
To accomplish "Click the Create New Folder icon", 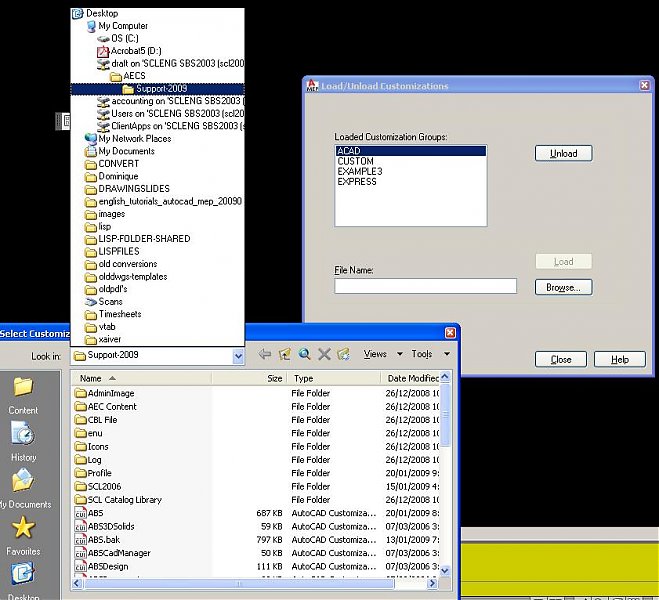I will click(343, 354).
